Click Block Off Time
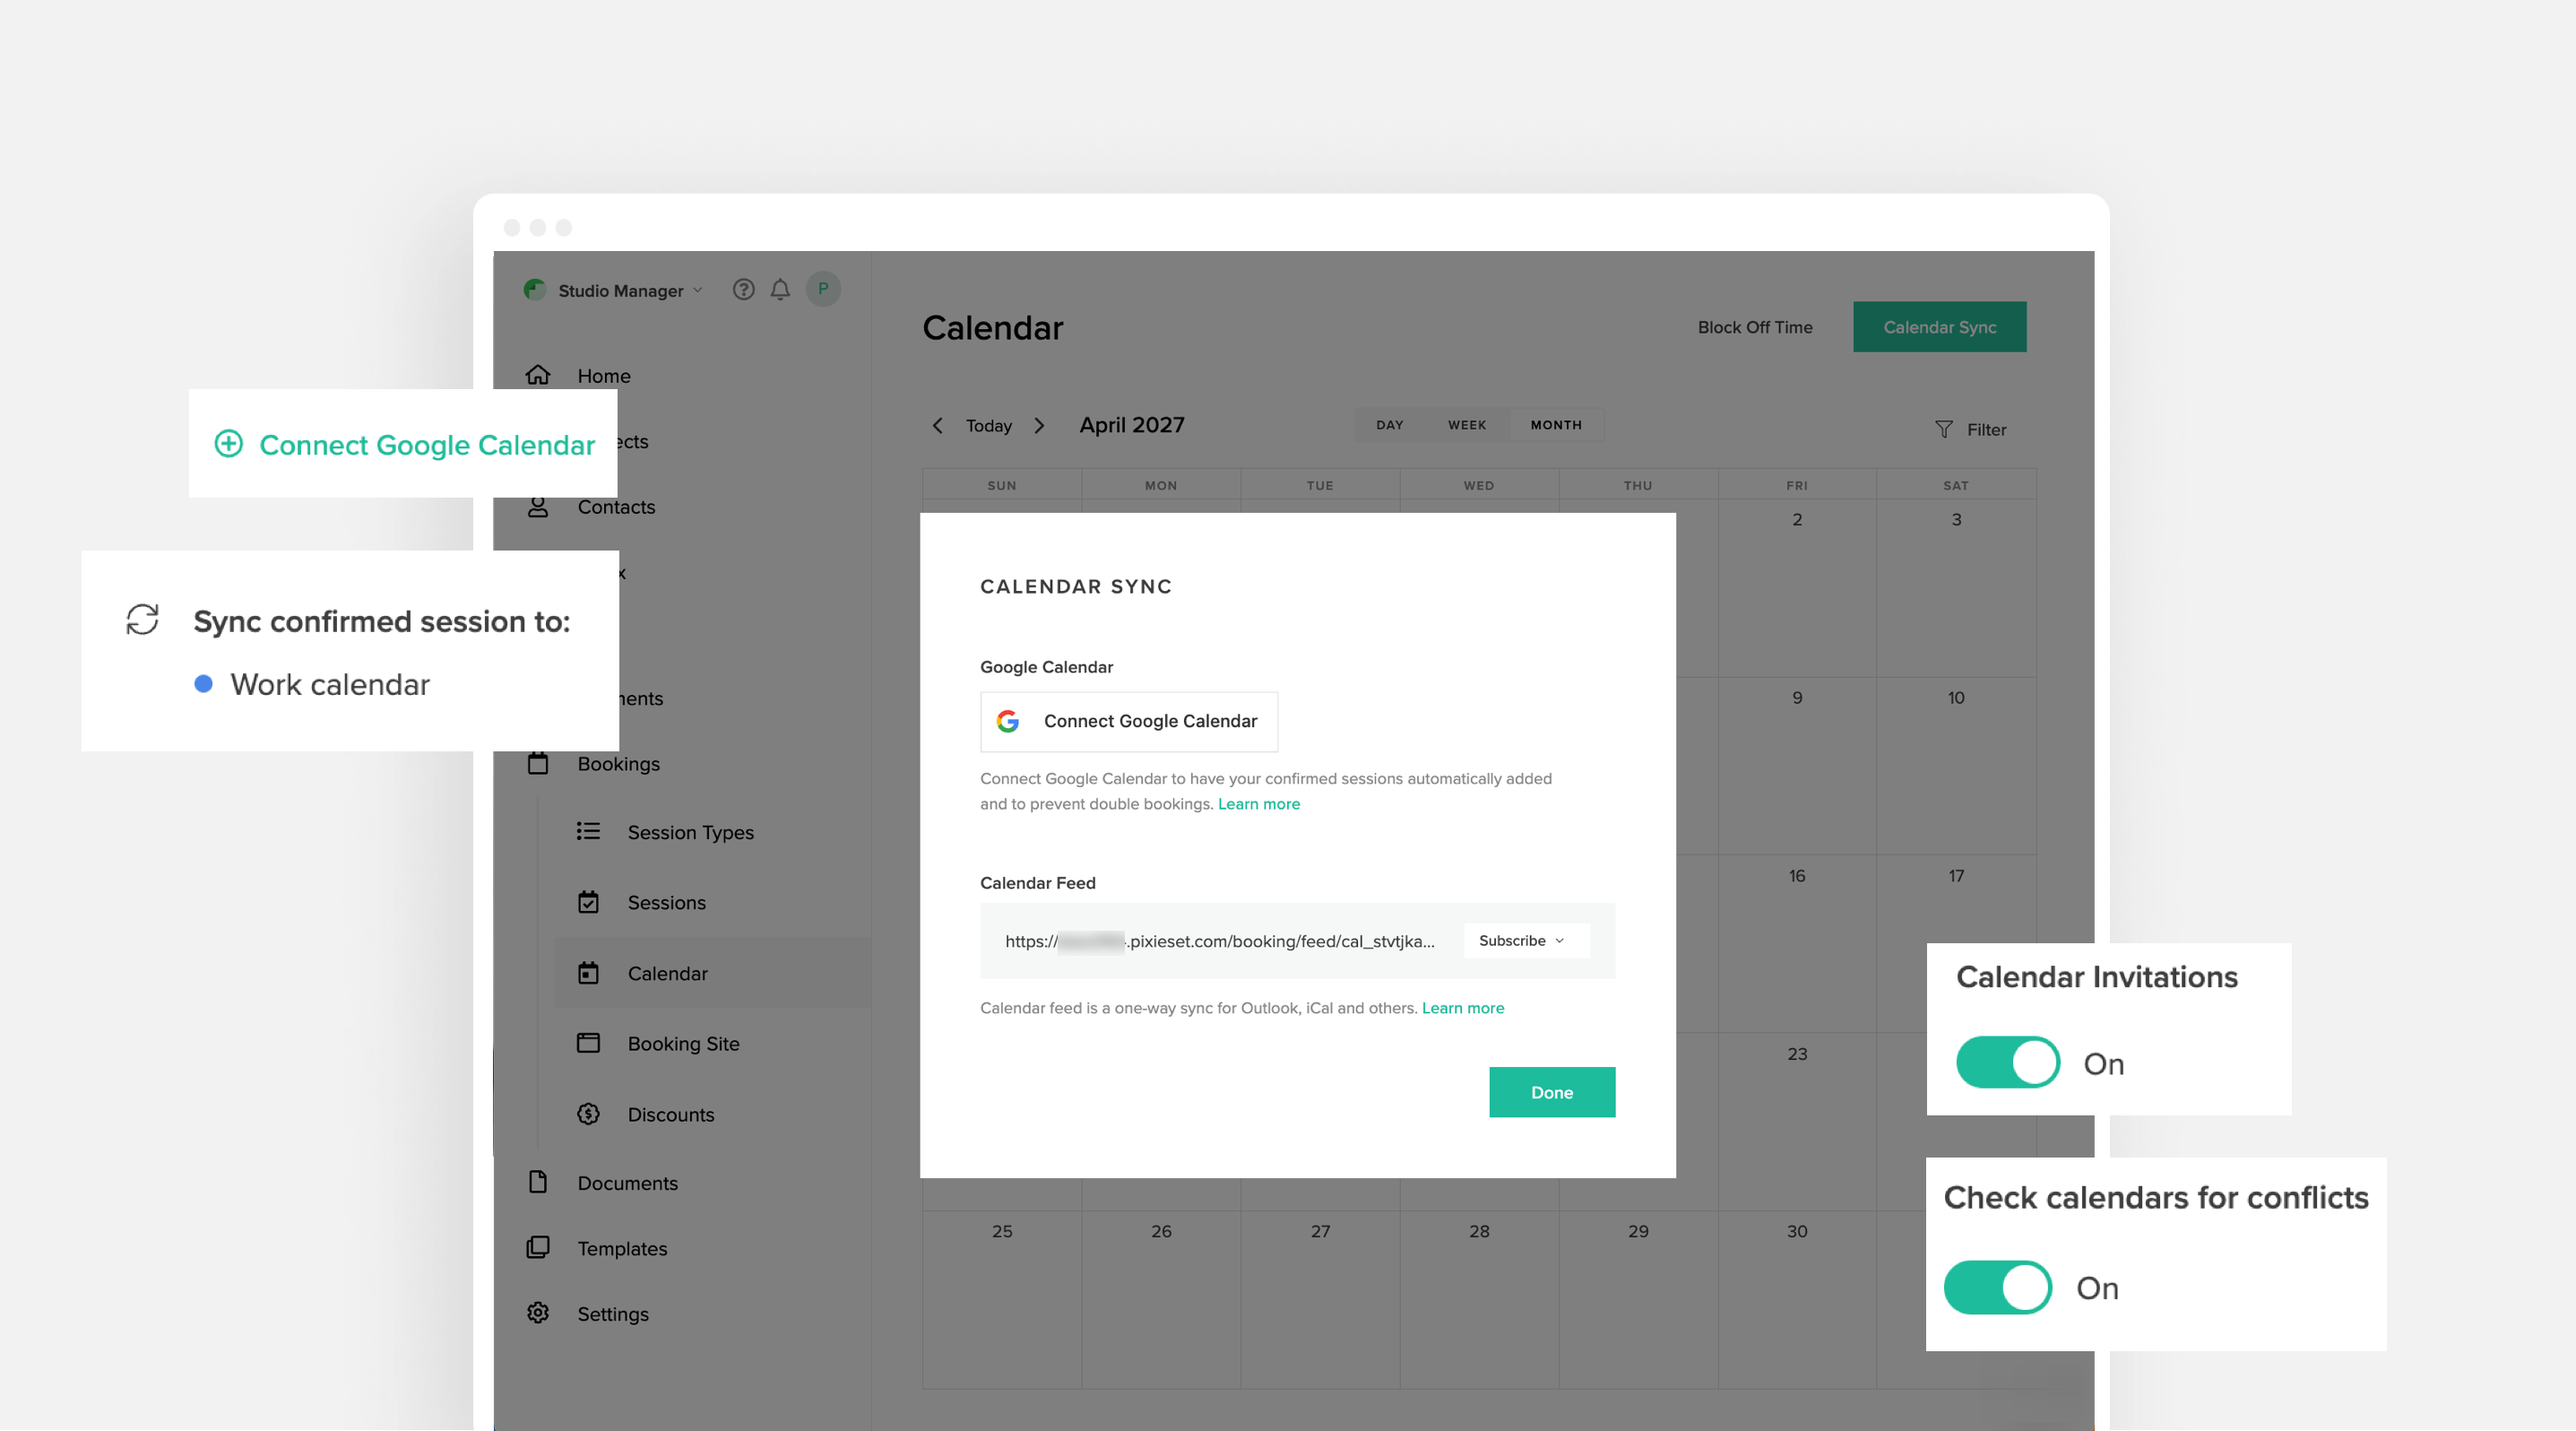2576x1431 pixels. [x=1755, y=327]
